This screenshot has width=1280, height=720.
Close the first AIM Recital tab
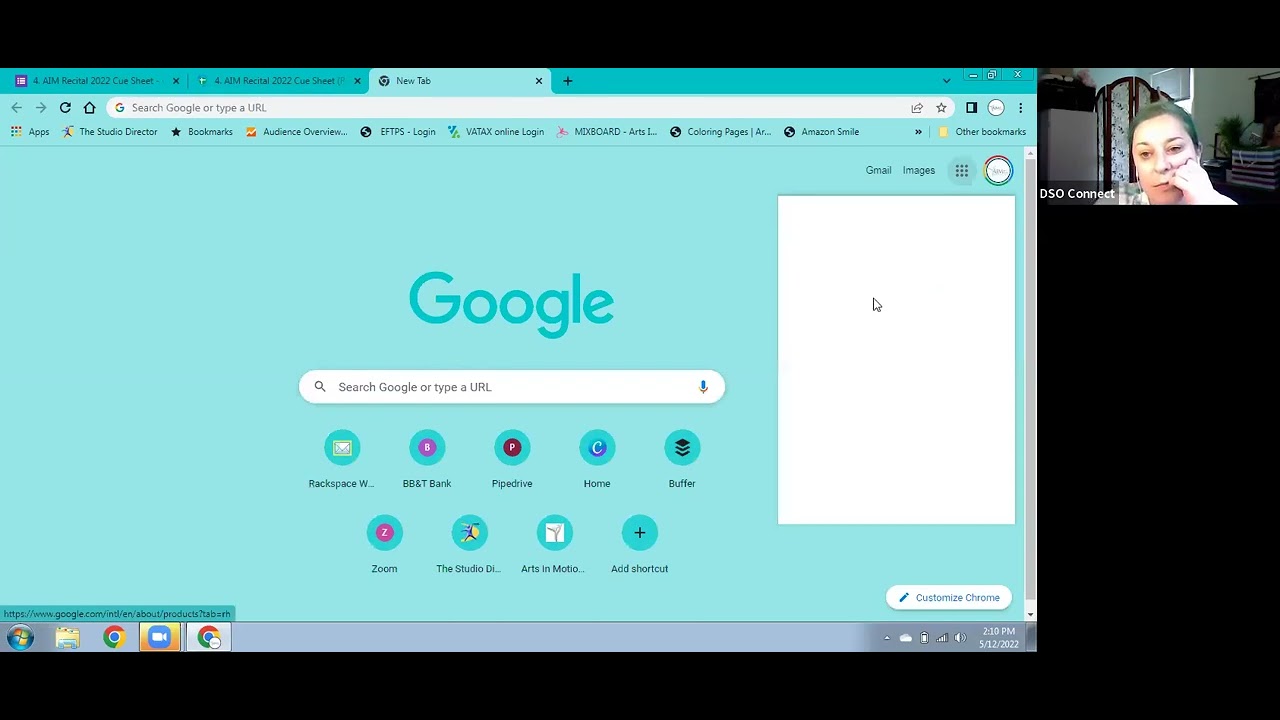coord(176,81)
